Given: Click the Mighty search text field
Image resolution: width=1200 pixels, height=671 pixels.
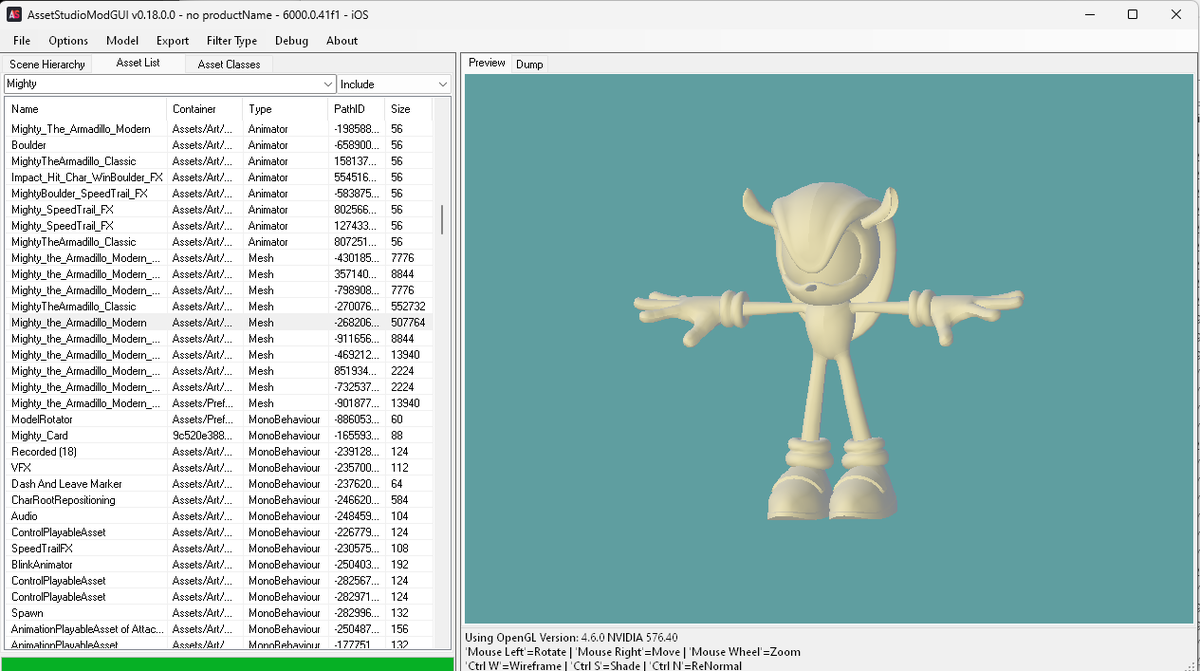Looking at the screenshot, I should tap(163, 84).
